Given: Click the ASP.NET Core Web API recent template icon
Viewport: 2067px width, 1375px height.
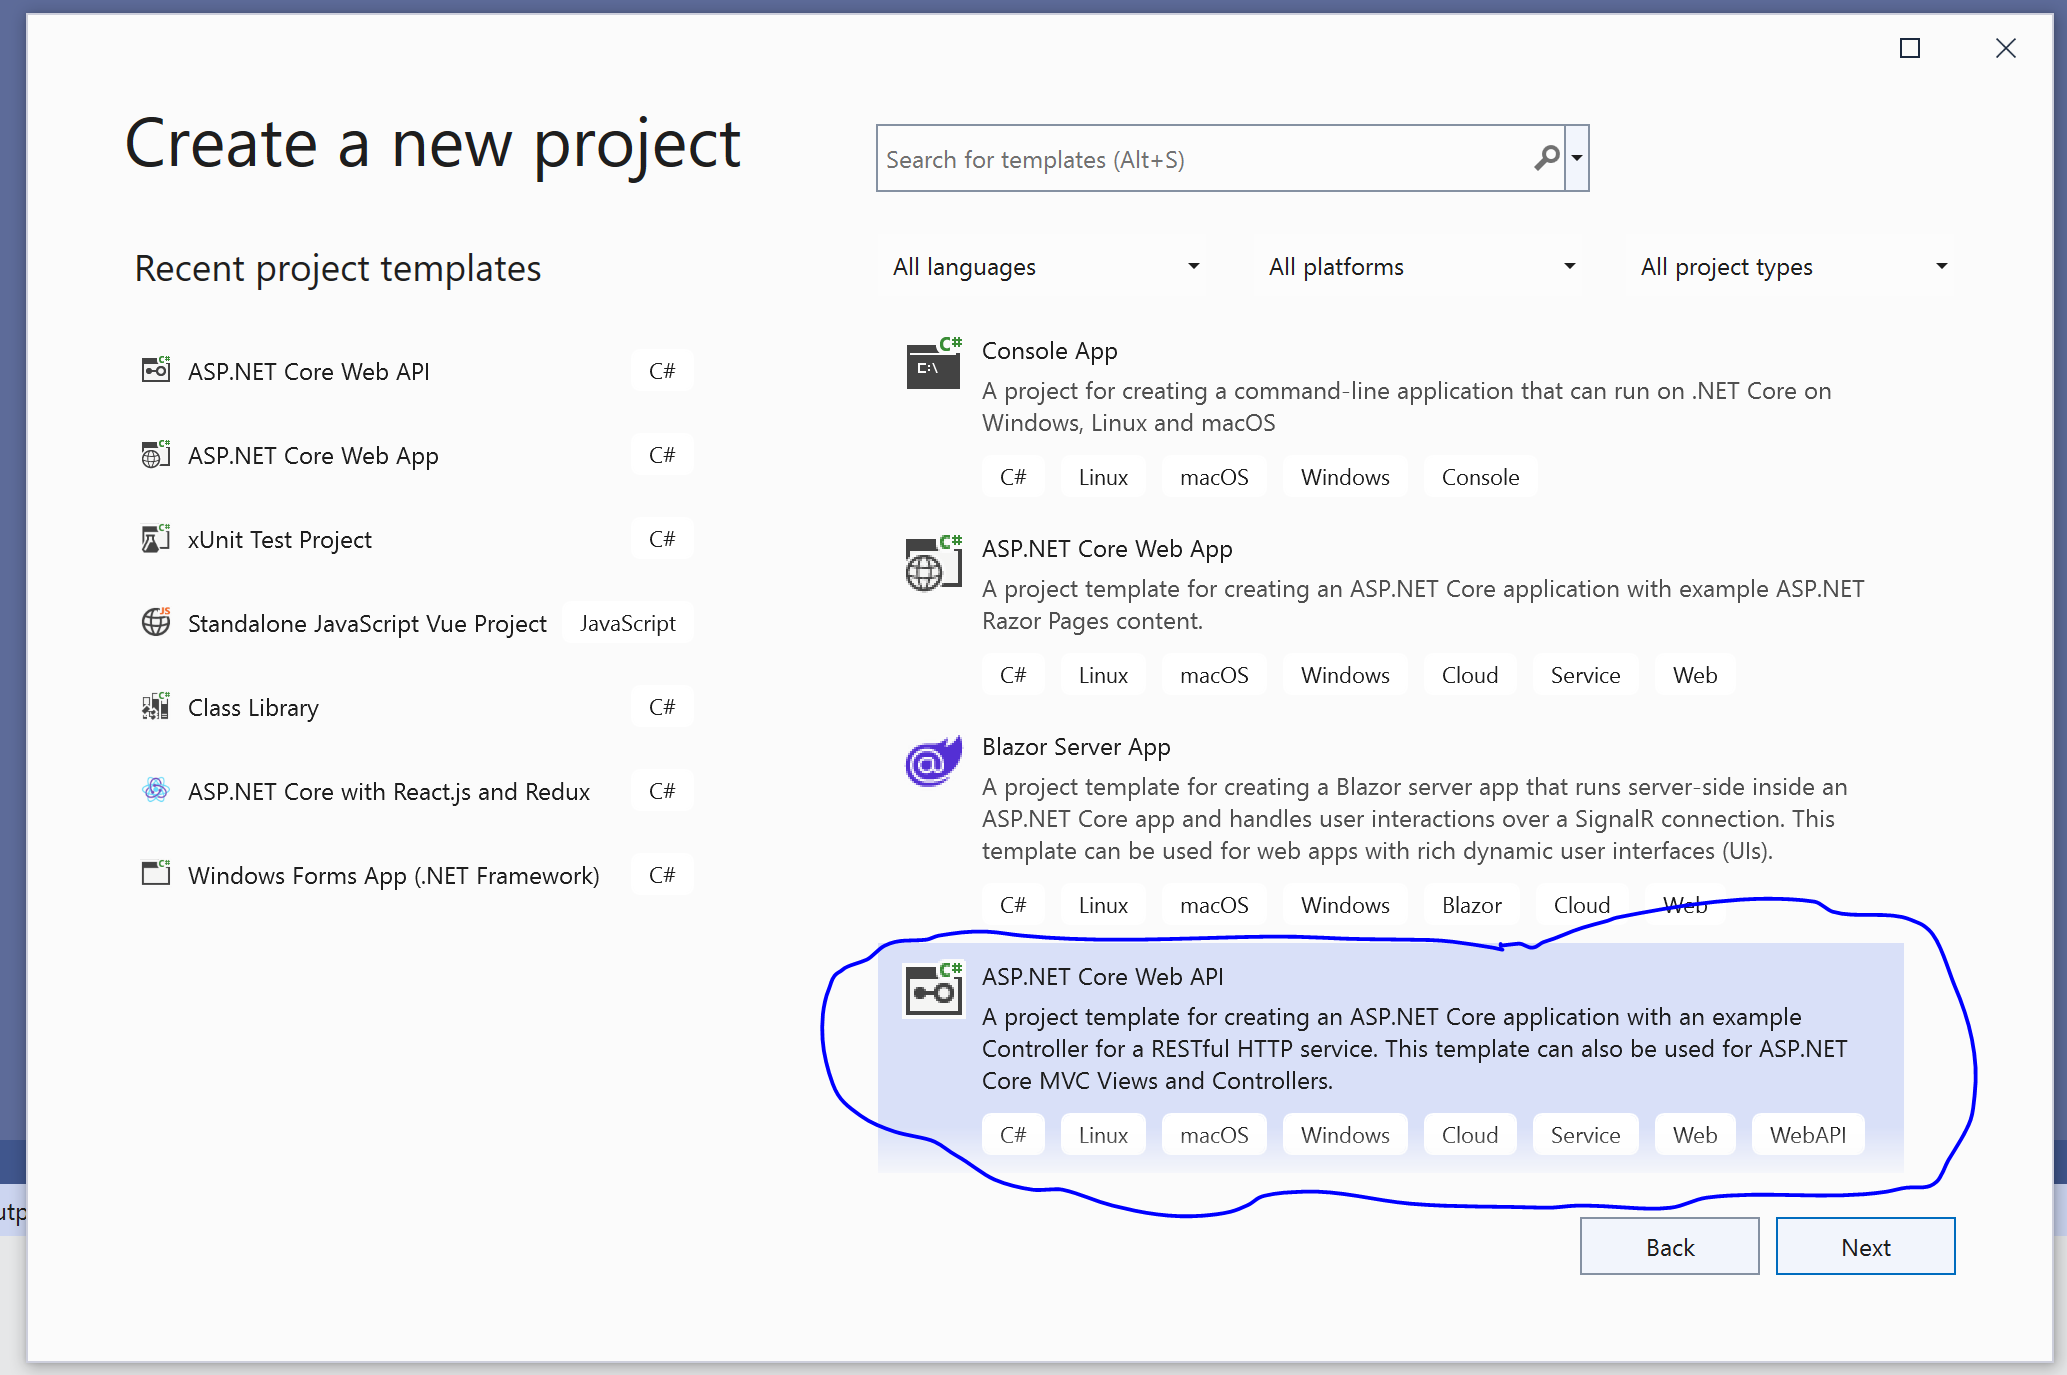Looking at the screenshot, I should click(156, 370).
